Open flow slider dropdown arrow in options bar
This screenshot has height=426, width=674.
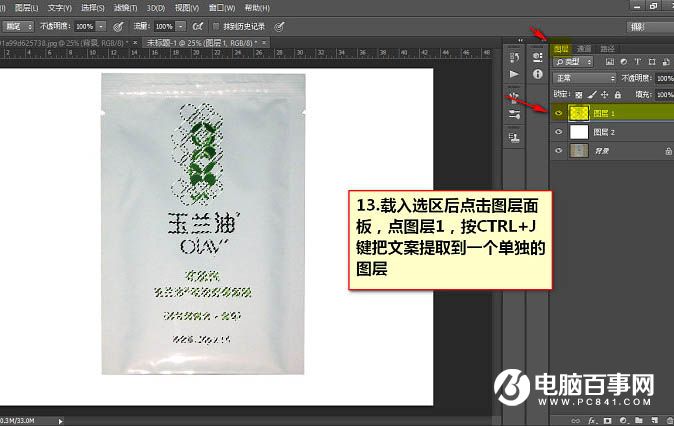coord(181,27)
